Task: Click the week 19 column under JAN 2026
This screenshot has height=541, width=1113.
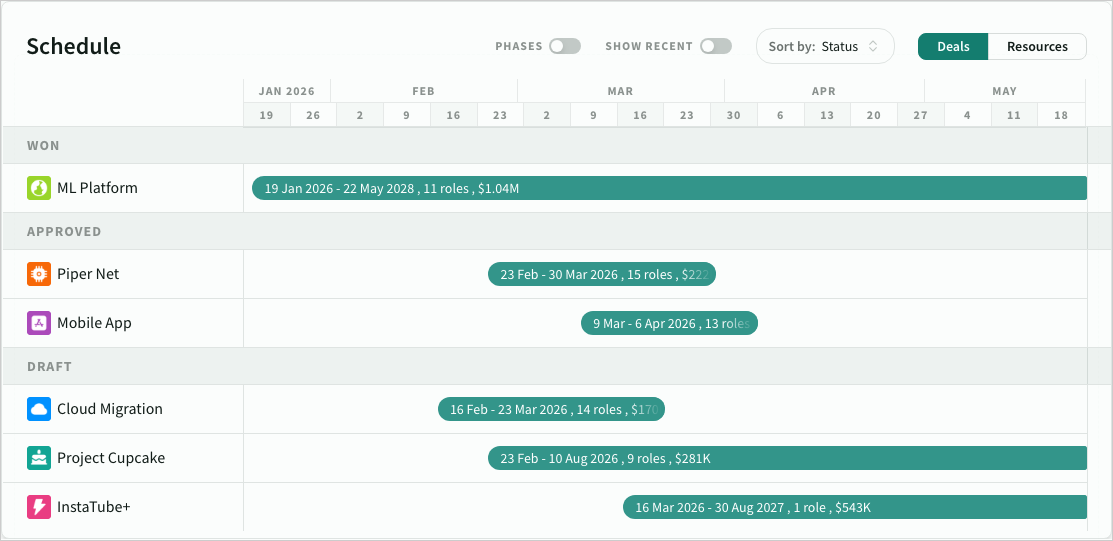Action: pos(267,115)
